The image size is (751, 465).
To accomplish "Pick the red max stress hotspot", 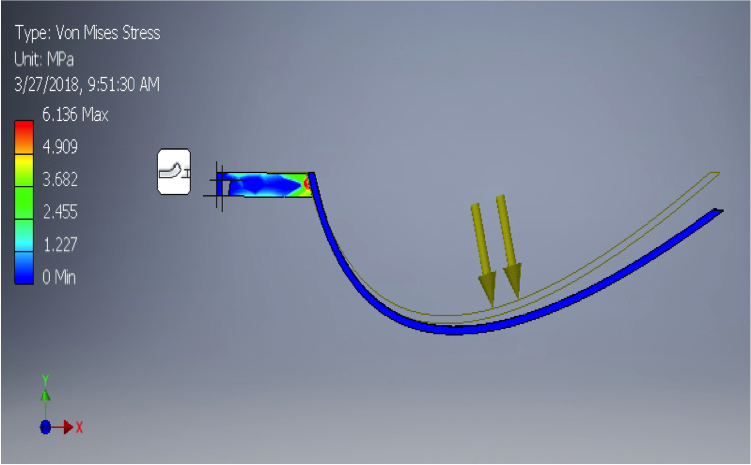I will coord(308,184).
